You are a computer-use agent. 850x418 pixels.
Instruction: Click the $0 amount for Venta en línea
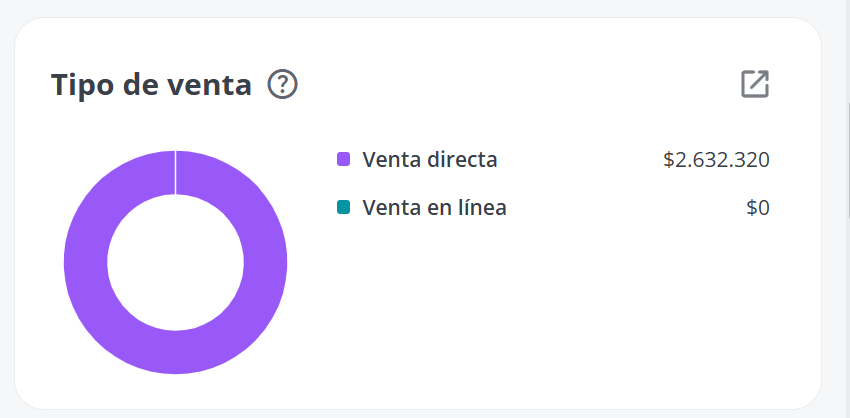click(x=758, y=208)
